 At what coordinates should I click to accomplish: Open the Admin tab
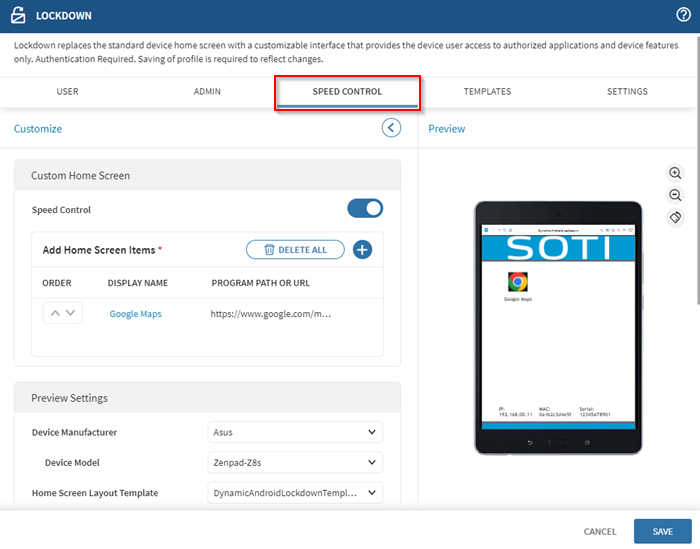click(207, 92)
